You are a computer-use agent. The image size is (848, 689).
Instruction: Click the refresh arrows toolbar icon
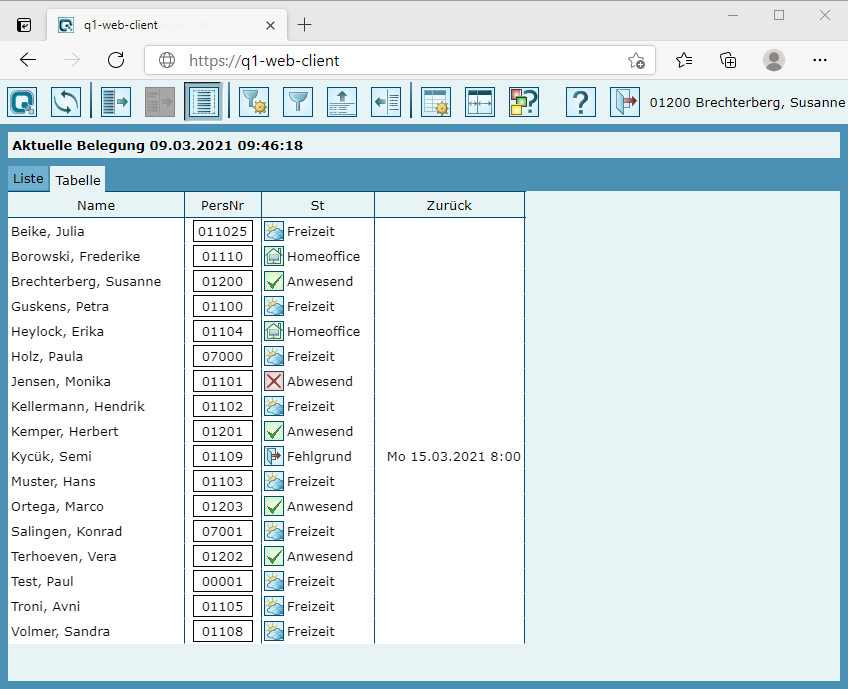66,101
